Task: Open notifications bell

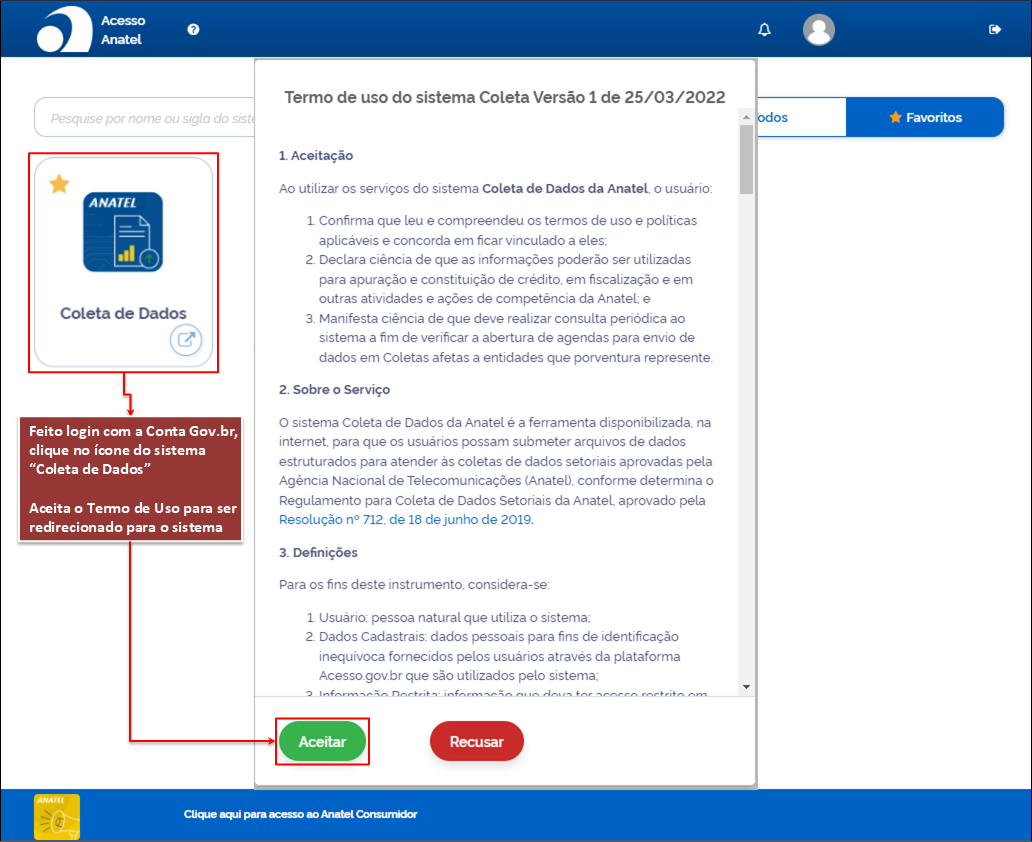Action: click(765, 30)
